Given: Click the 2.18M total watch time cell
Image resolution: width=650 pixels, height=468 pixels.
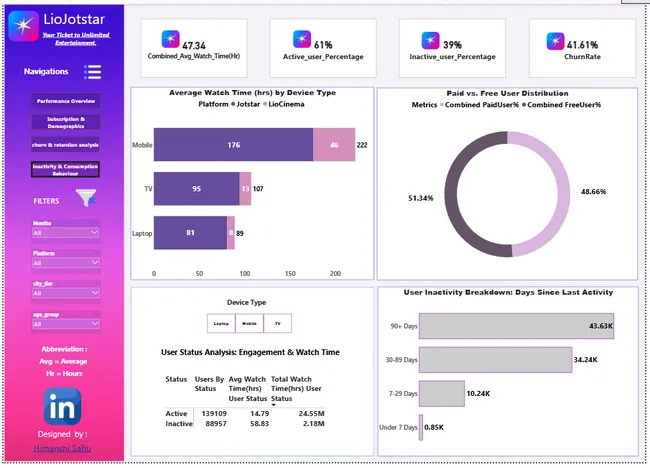Looking at the screenshot, I should (313, 424).
